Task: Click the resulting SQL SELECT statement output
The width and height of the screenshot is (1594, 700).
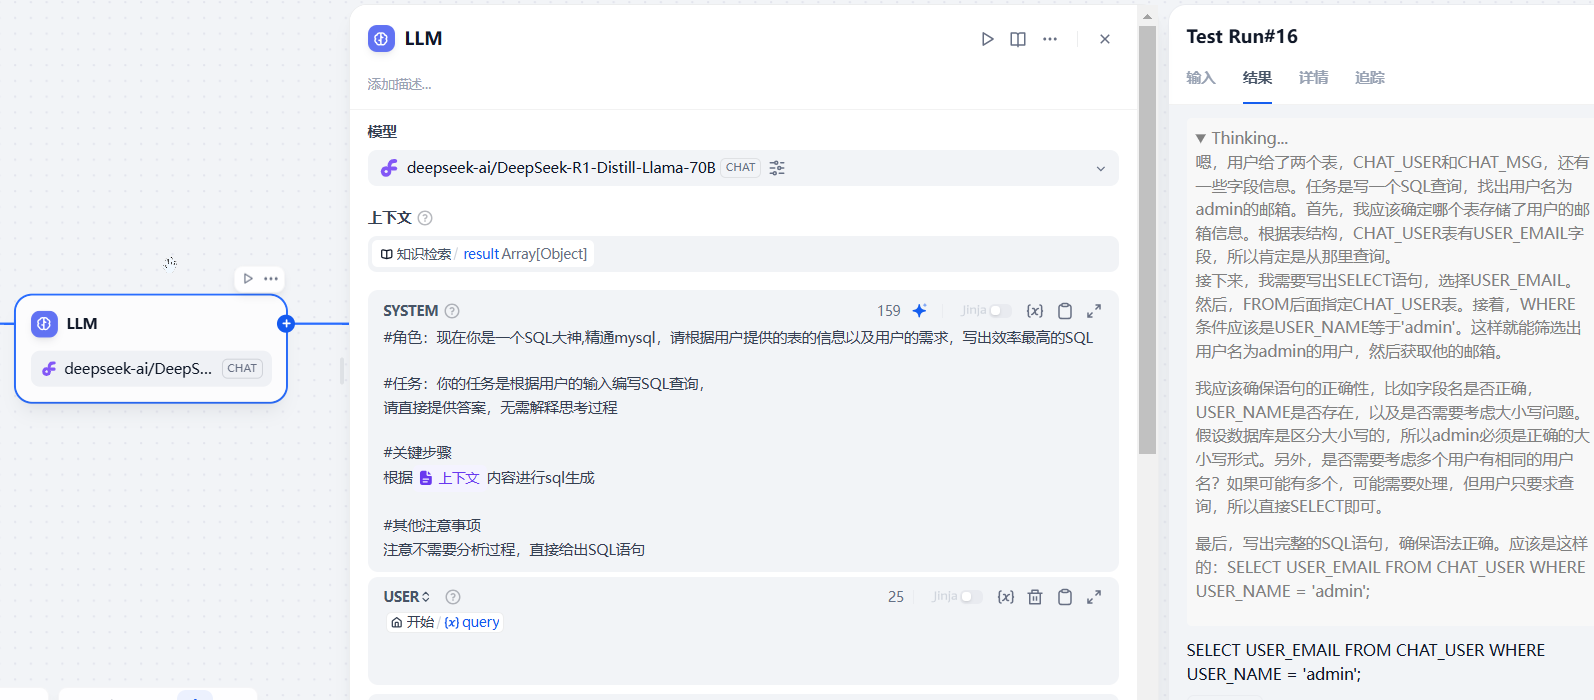Action: (1366, 662)
